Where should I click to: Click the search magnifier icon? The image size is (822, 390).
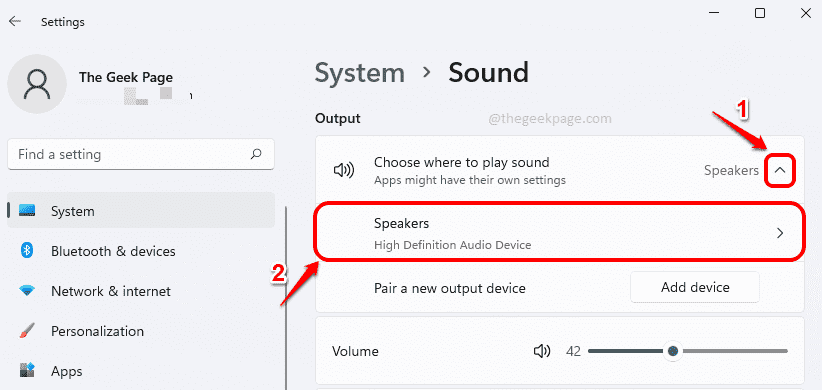coord(256,154)
